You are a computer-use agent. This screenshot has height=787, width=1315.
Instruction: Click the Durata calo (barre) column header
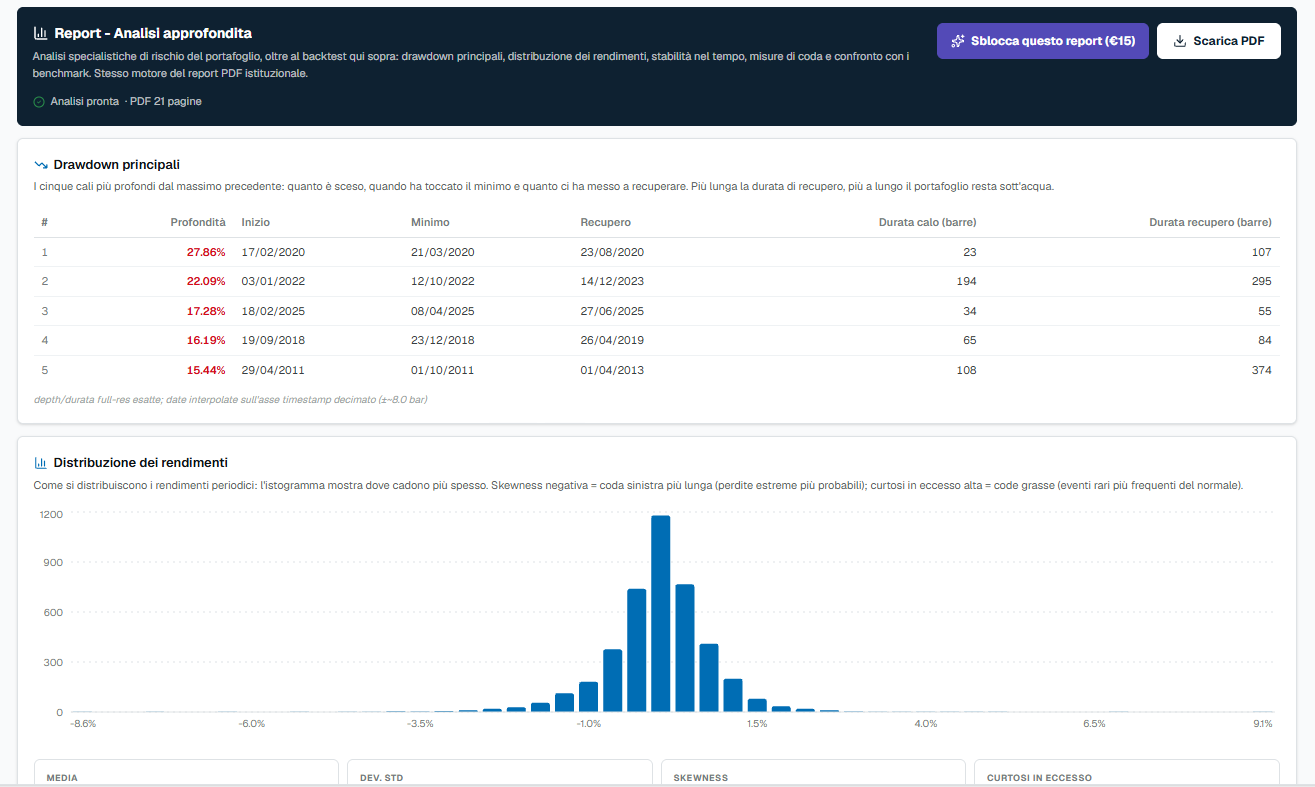(928, 222)
